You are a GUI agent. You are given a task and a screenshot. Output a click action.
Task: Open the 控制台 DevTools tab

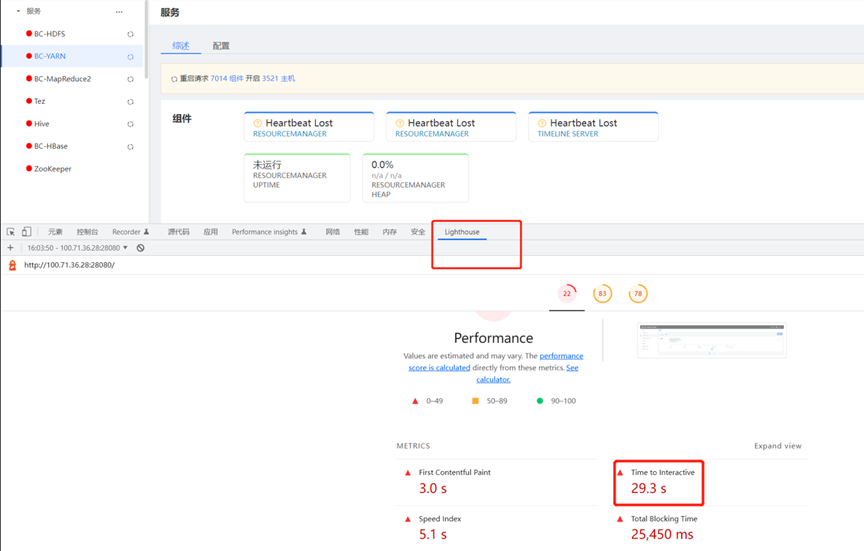(88, 232)
